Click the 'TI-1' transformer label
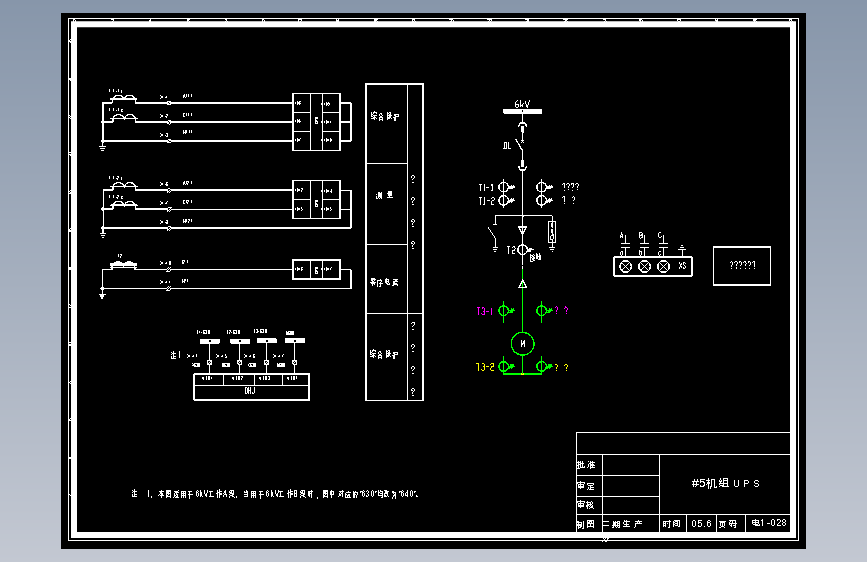The height and width of the screenshot is (562, 867). click(486, 188)
